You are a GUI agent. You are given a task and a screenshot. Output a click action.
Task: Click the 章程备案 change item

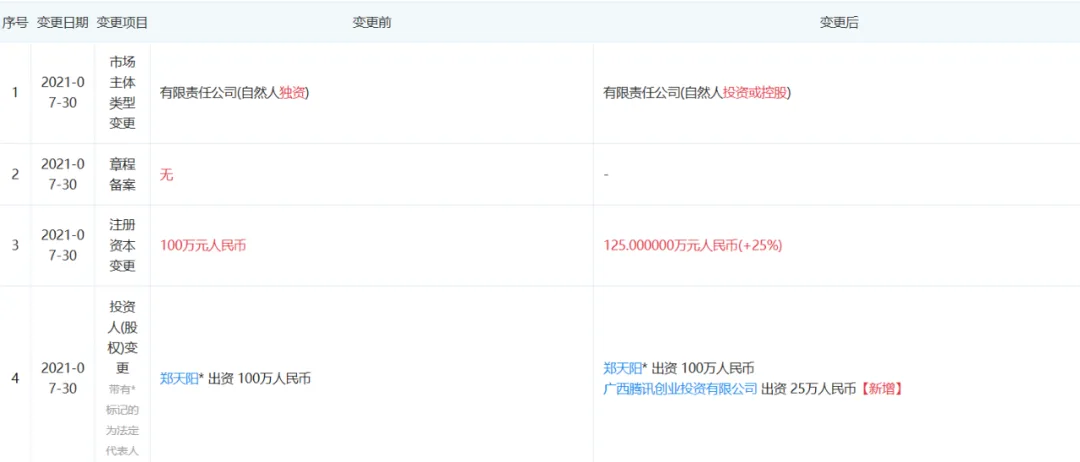click(122, 175)
